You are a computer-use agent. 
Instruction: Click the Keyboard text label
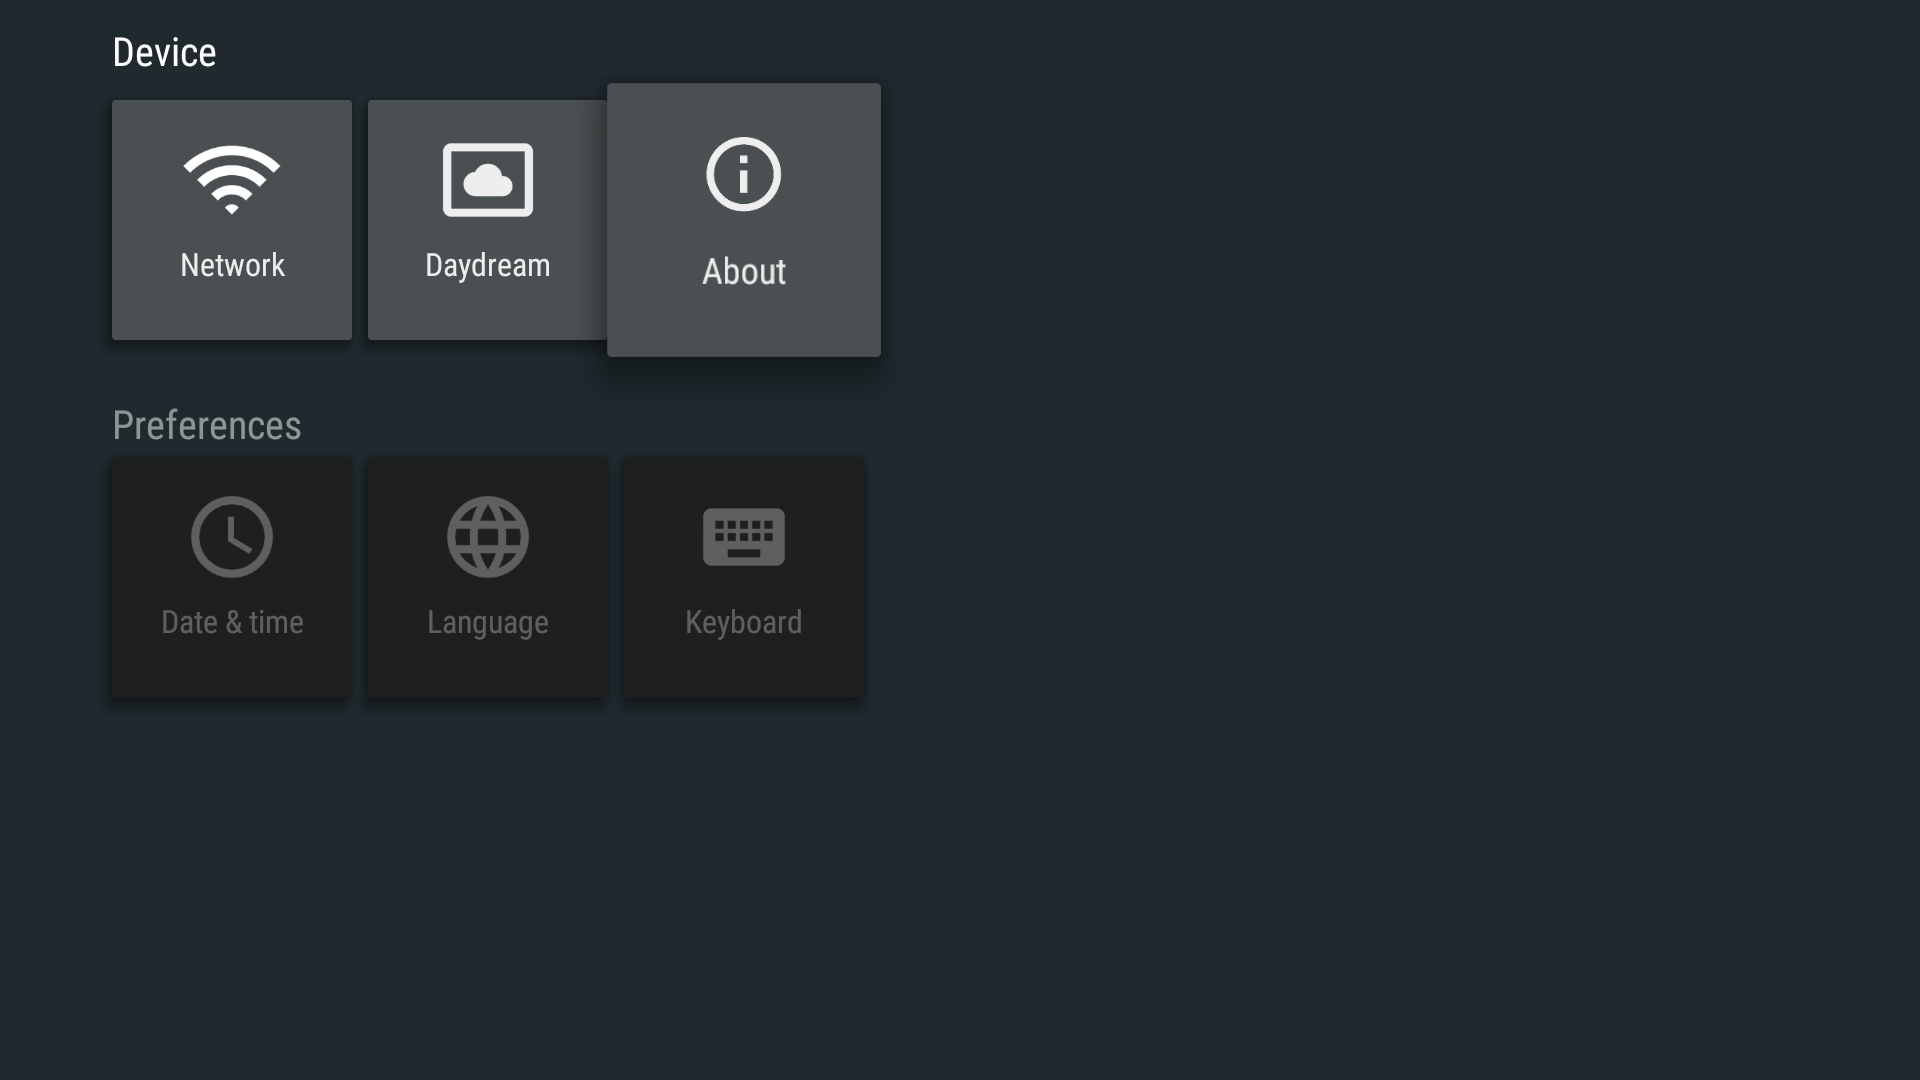pos(744,624)
